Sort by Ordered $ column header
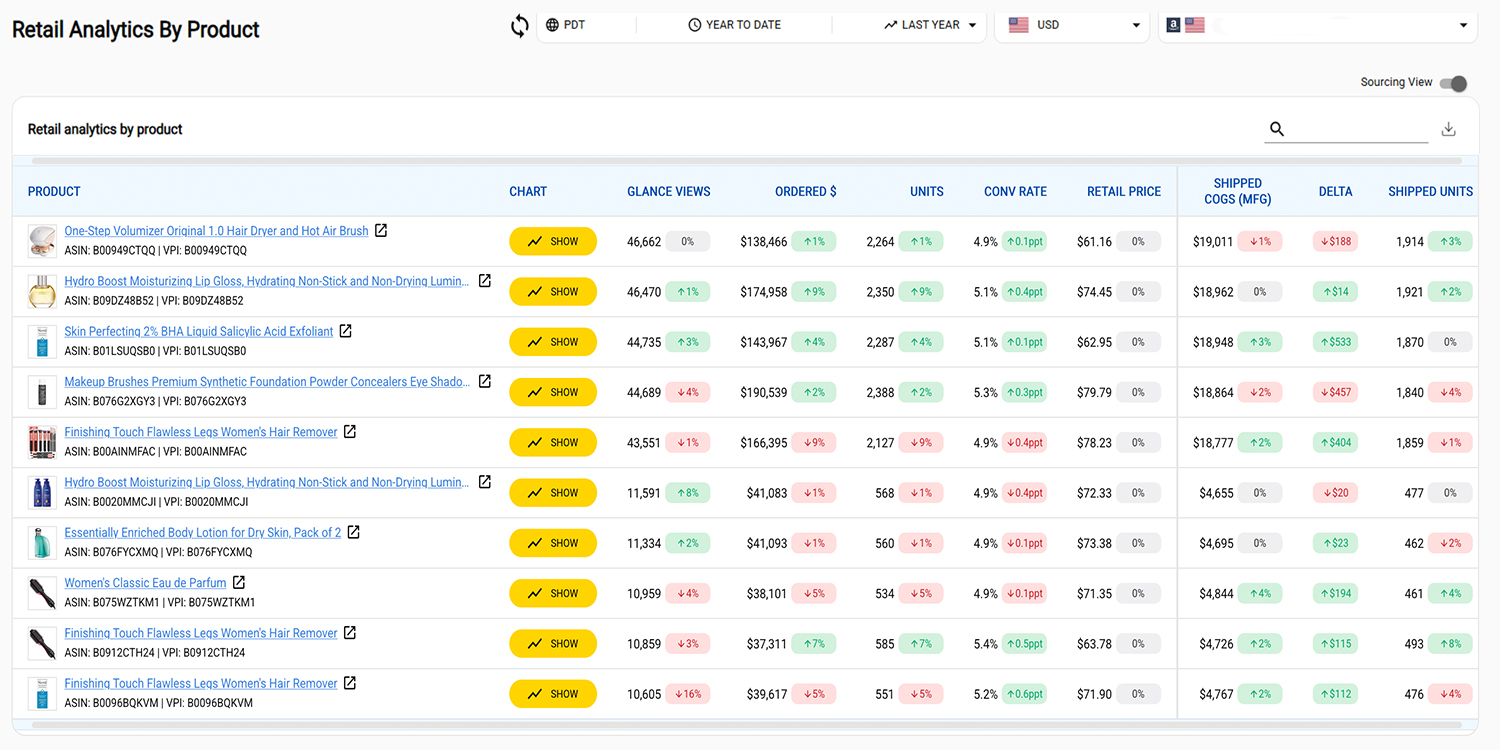This screenshot has width=1500, height=750. pyautogui.click(x=805, y=192)
